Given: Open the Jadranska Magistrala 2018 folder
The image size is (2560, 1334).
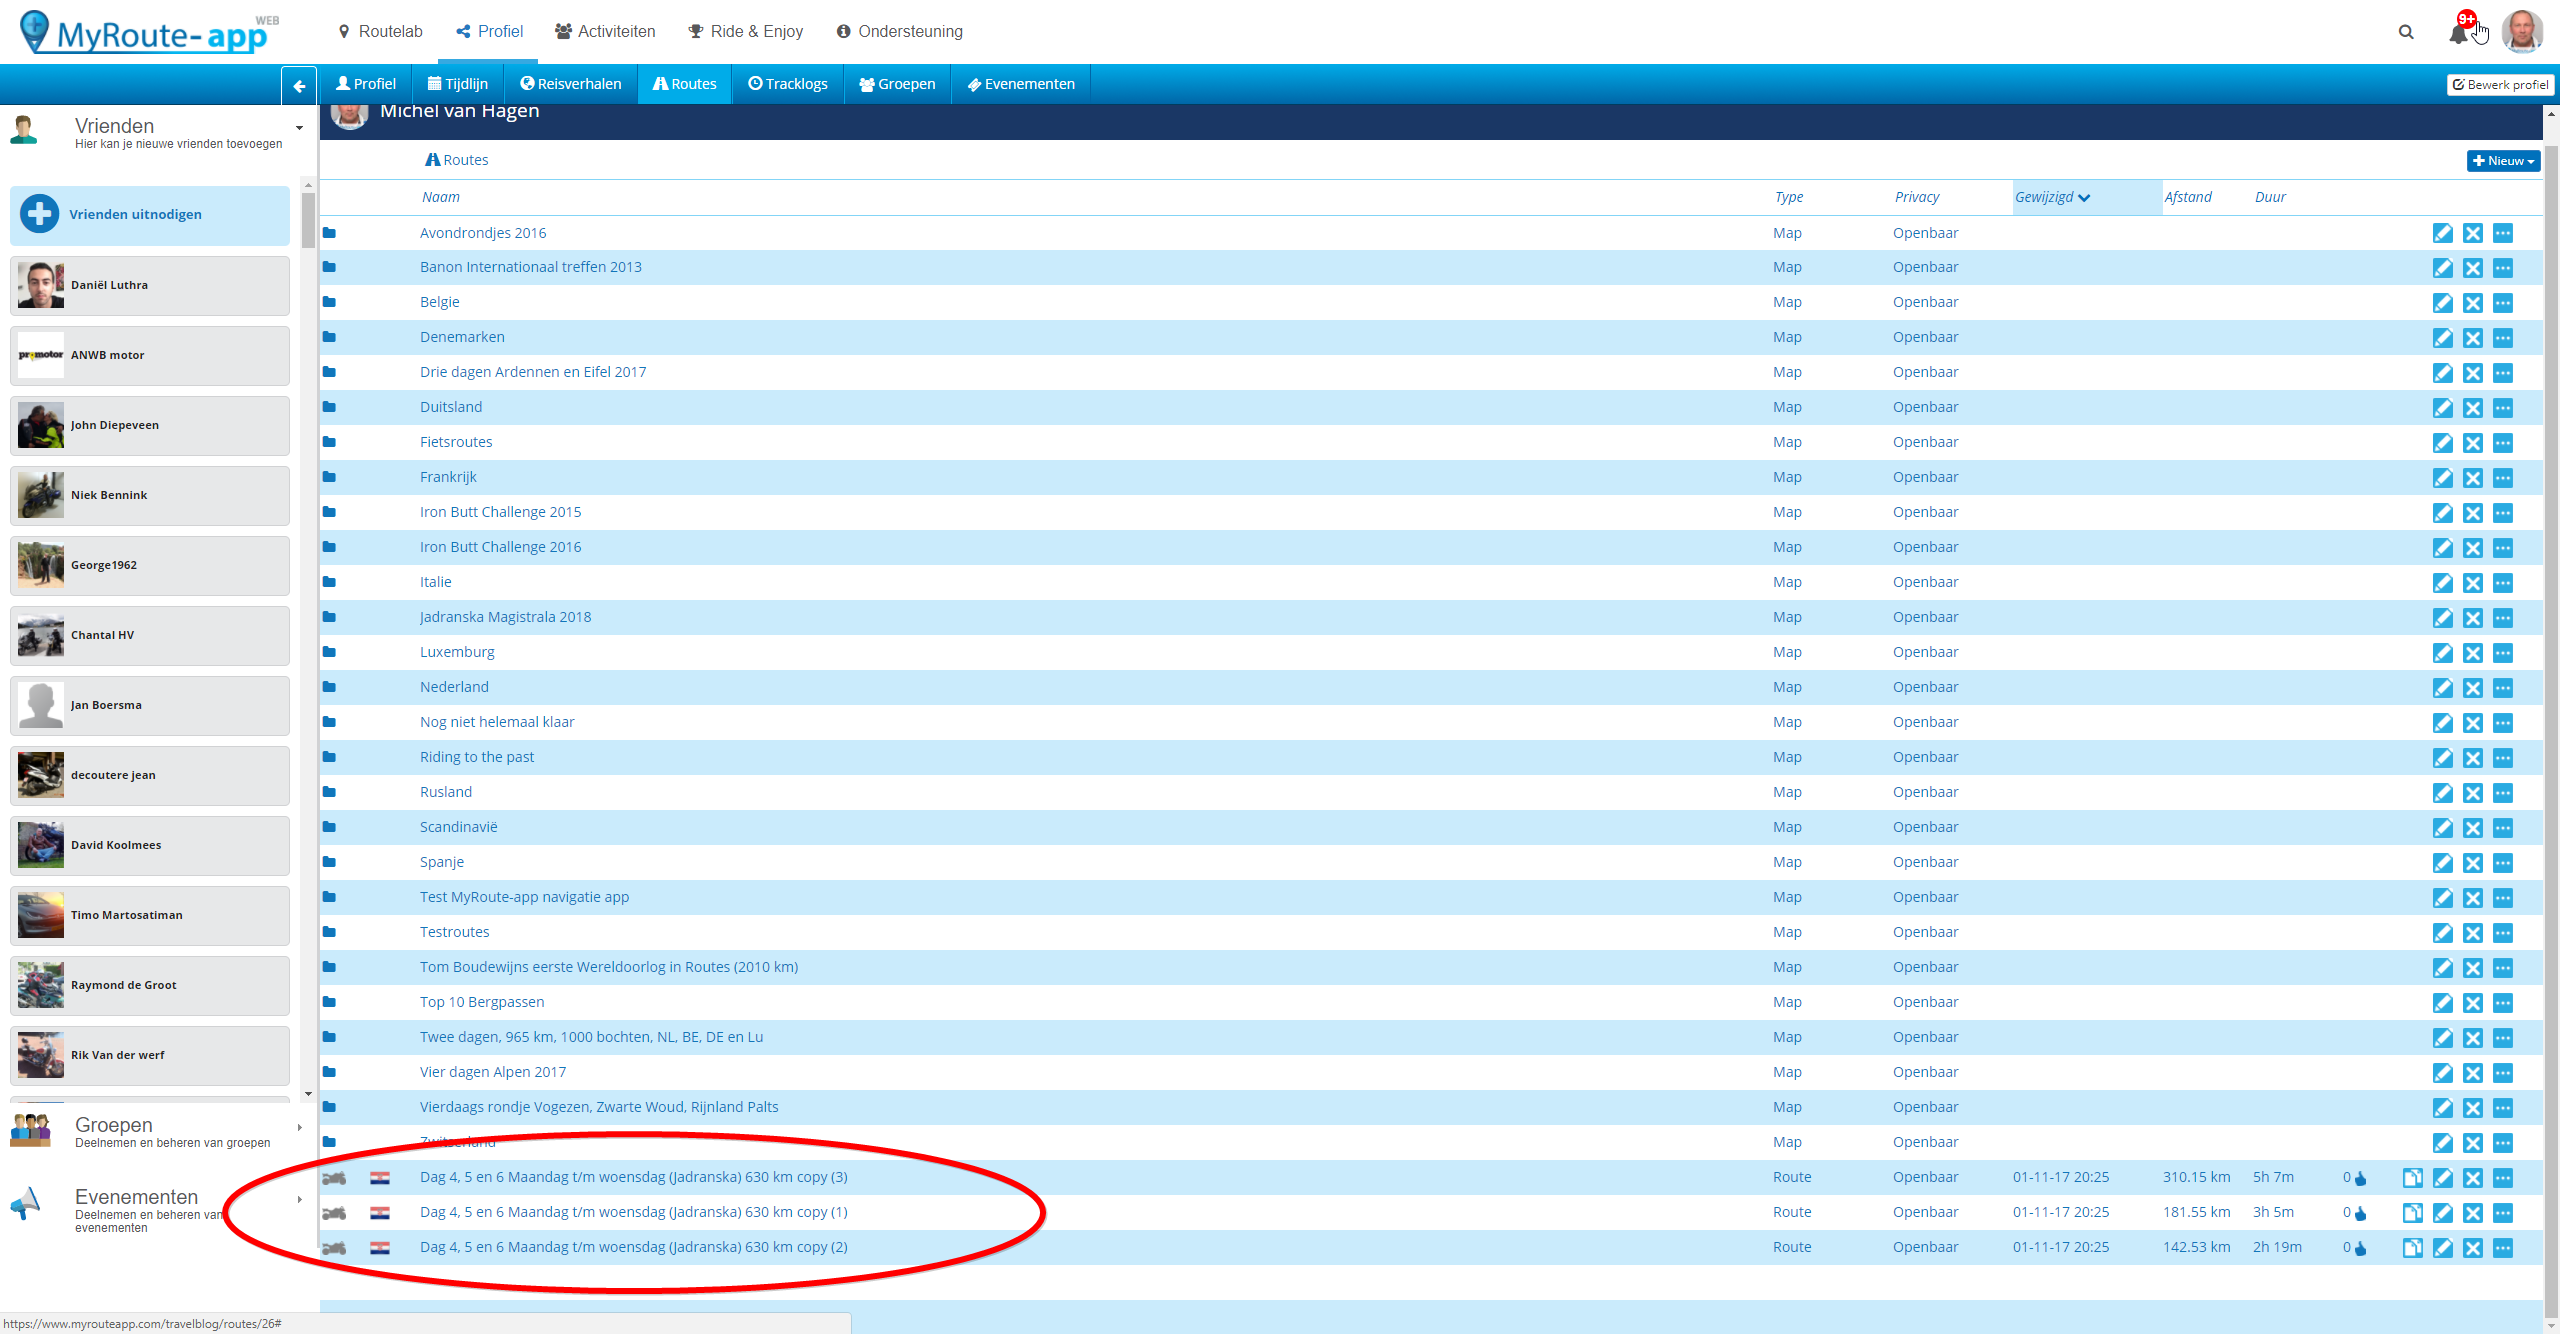Looking at the screenshot, I should tap(505, 617).
